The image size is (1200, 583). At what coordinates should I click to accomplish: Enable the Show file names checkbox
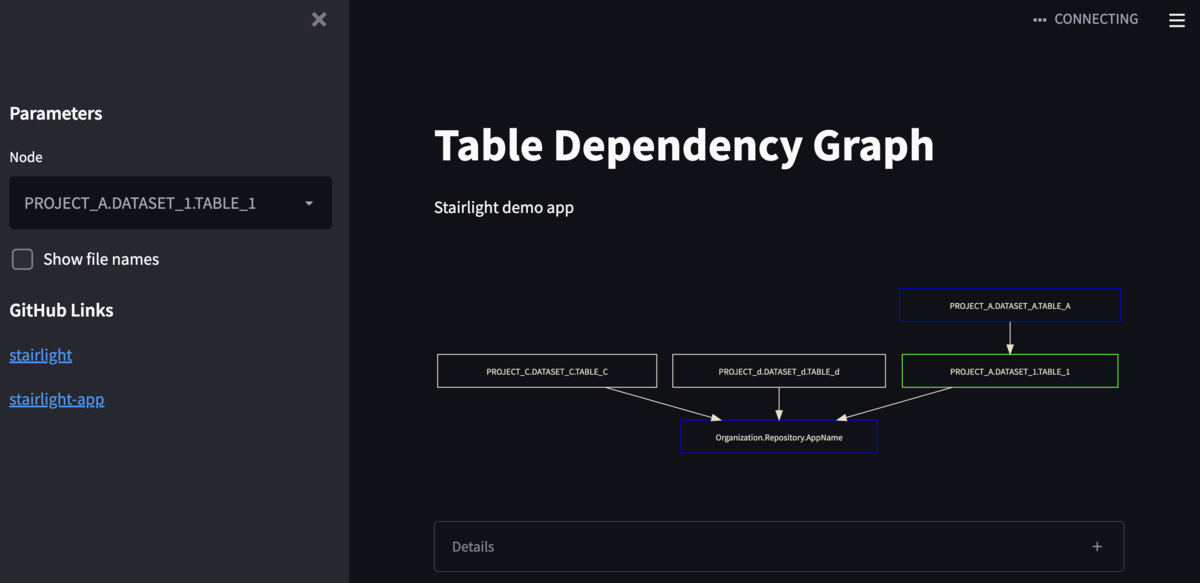22,259
